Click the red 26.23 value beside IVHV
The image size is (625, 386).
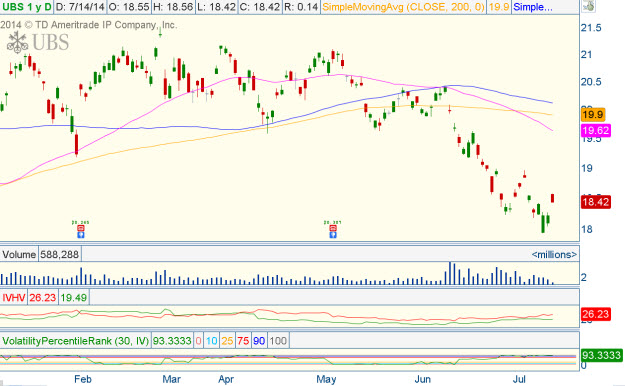(43, 297)
